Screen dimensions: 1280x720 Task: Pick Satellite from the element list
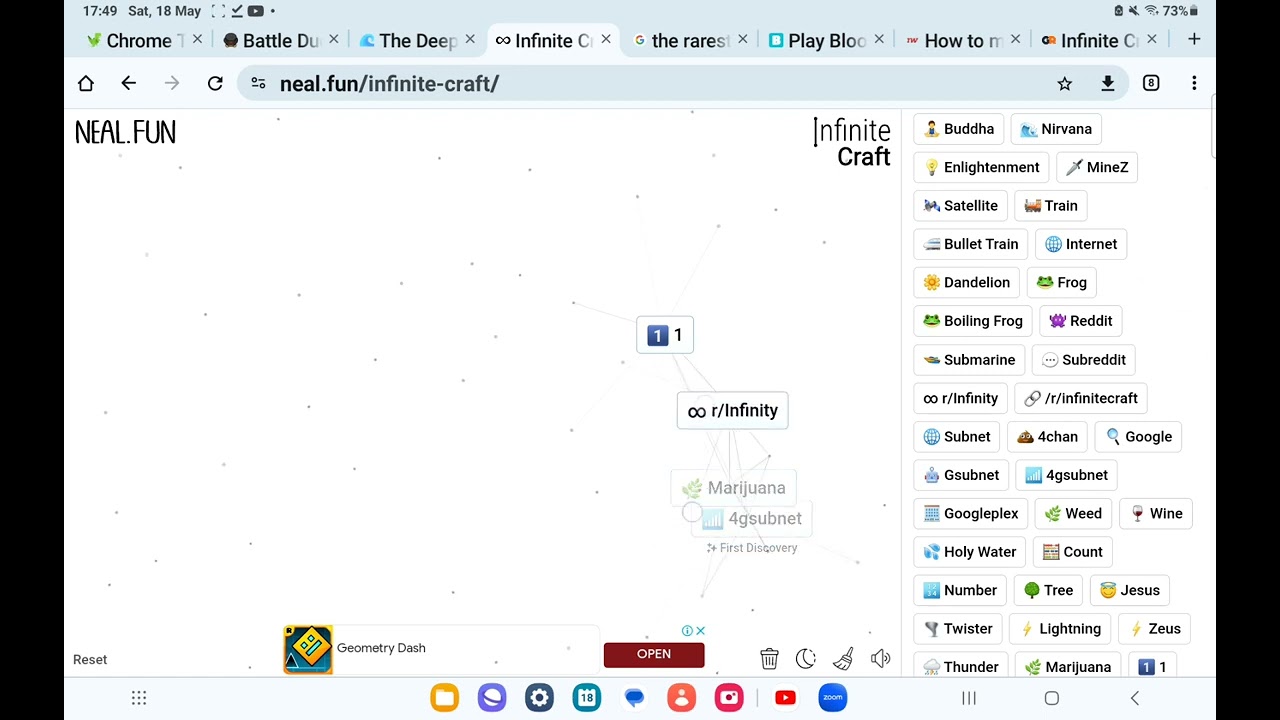(961, 206)
